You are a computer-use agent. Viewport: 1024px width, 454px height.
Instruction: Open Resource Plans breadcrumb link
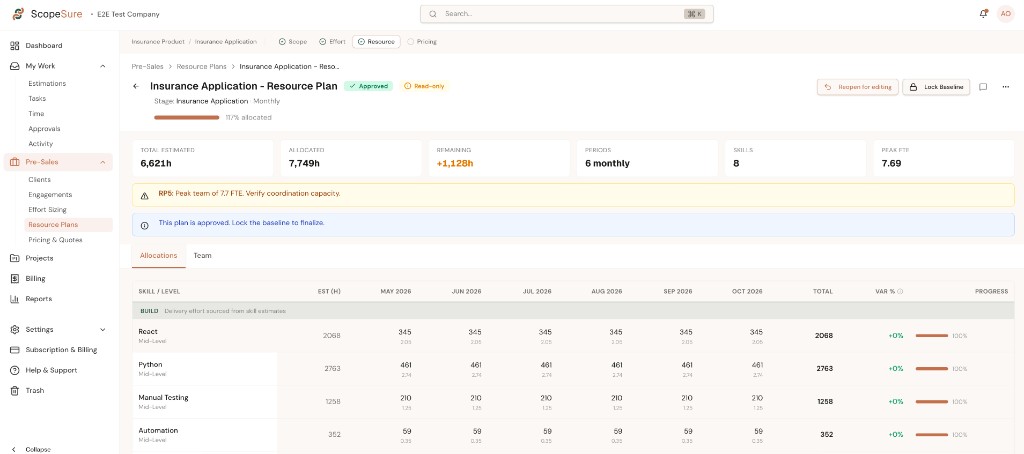tap(202, 67)
